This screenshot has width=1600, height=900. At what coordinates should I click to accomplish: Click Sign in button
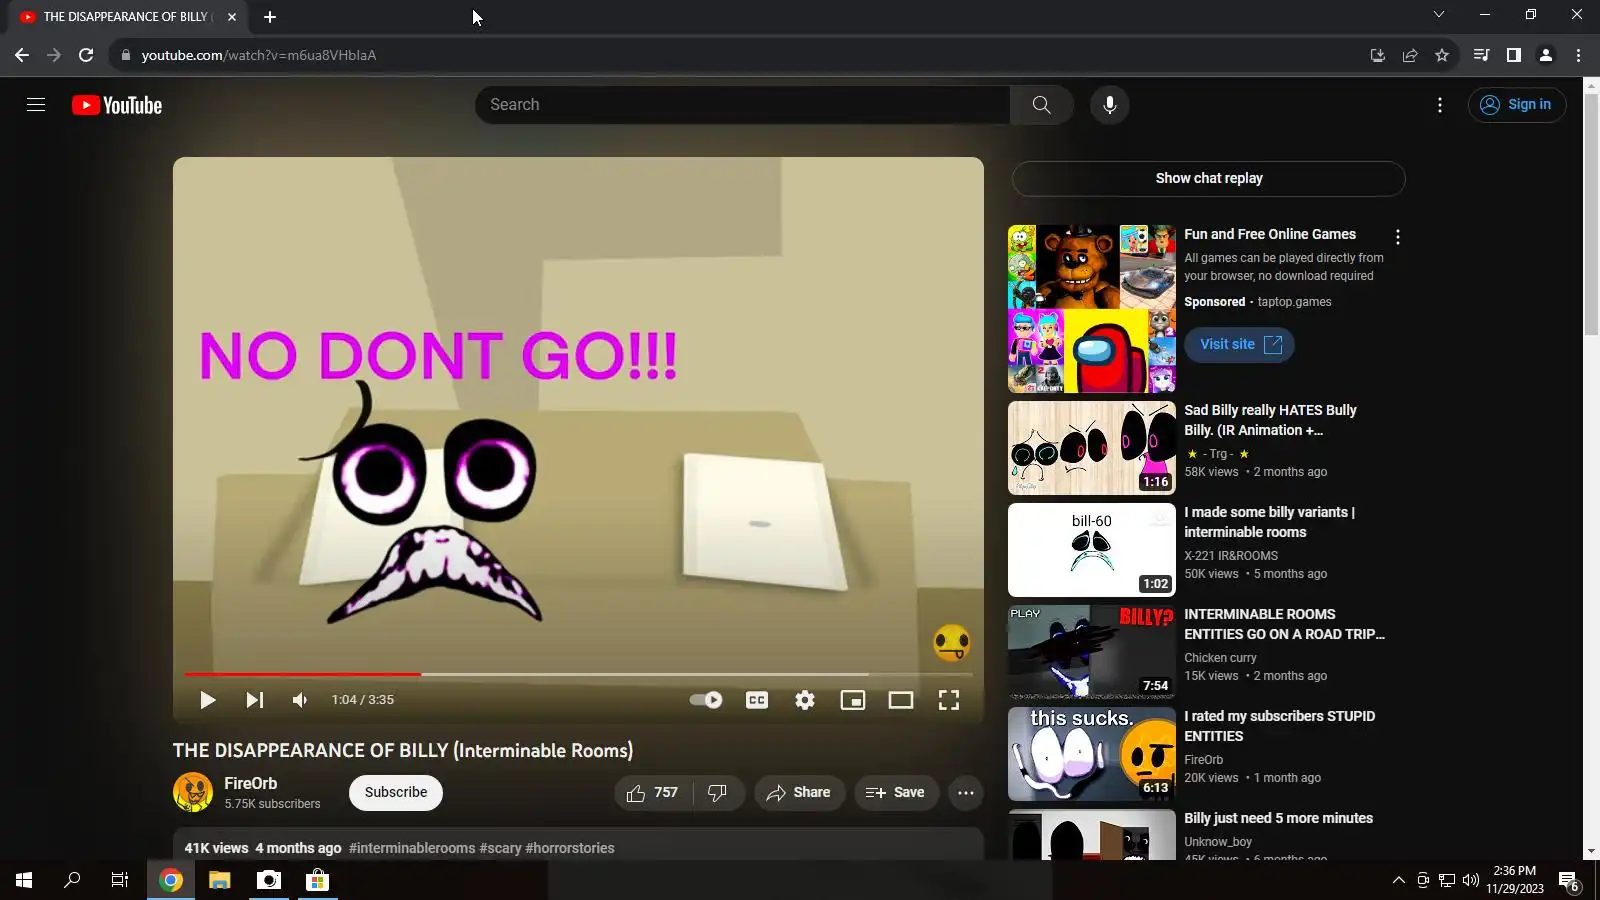pos(1517,105)
